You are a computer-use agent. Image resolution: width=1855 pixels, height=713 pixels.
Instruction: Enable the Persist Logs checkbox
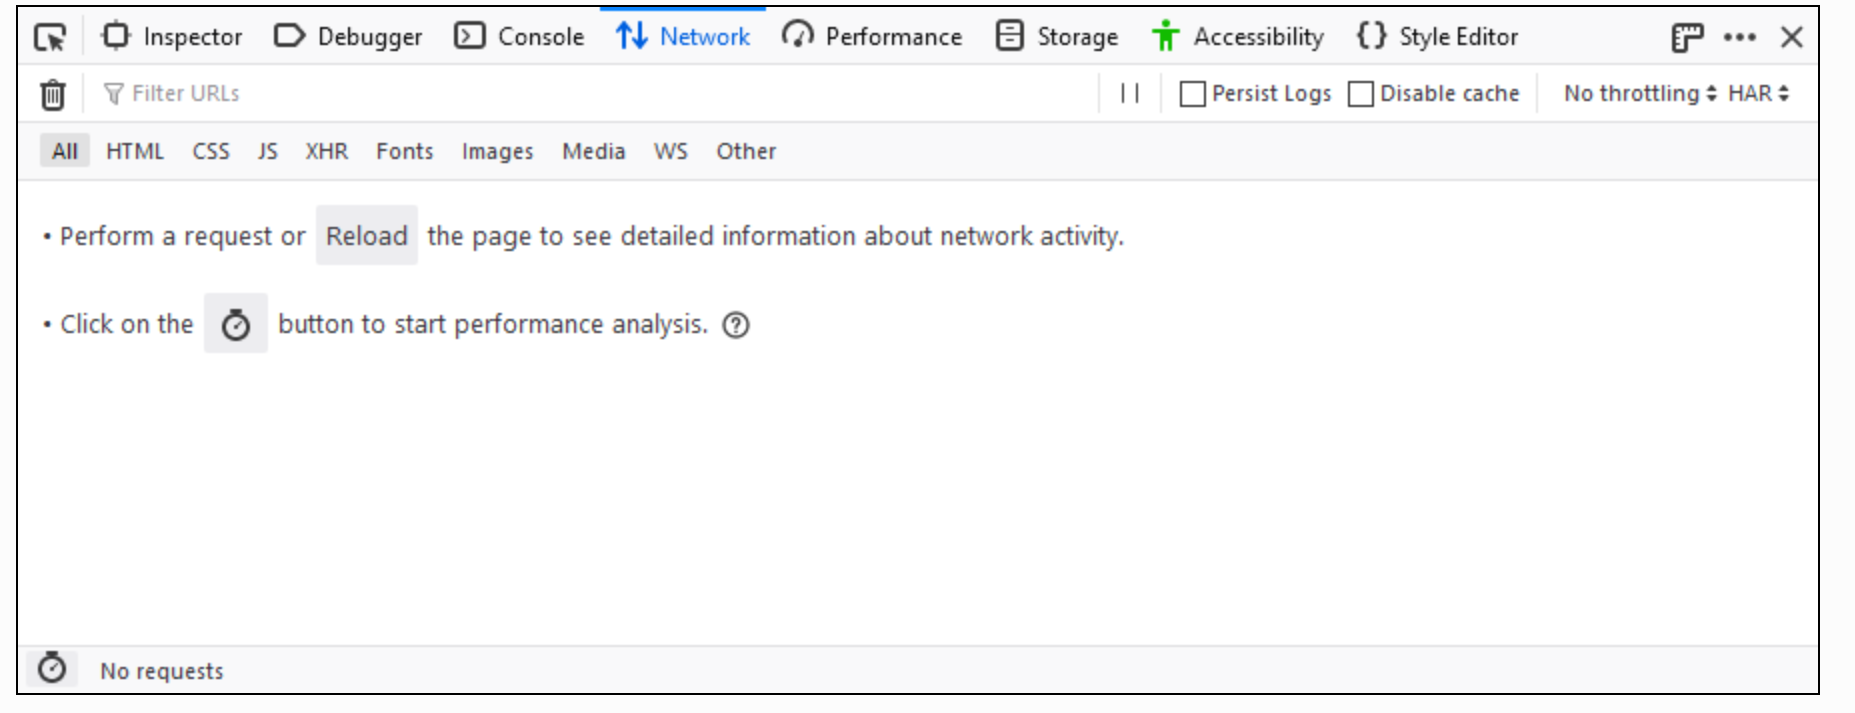pos(1193,94)
